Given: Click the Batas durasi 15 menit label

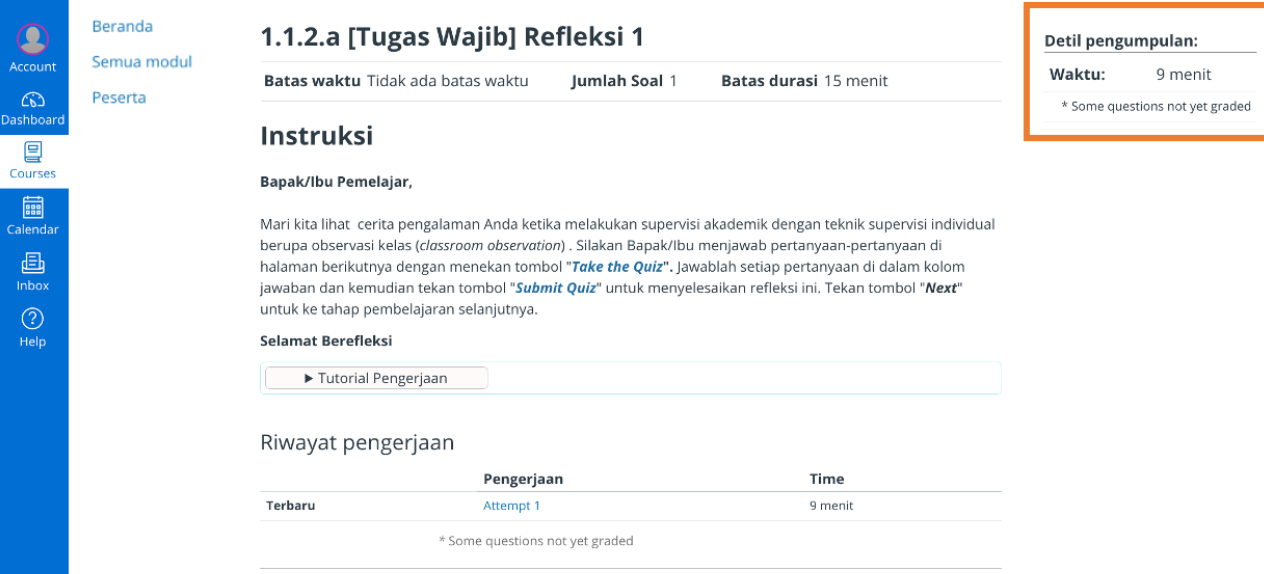Looking at the screenshot, I should 804,81.
